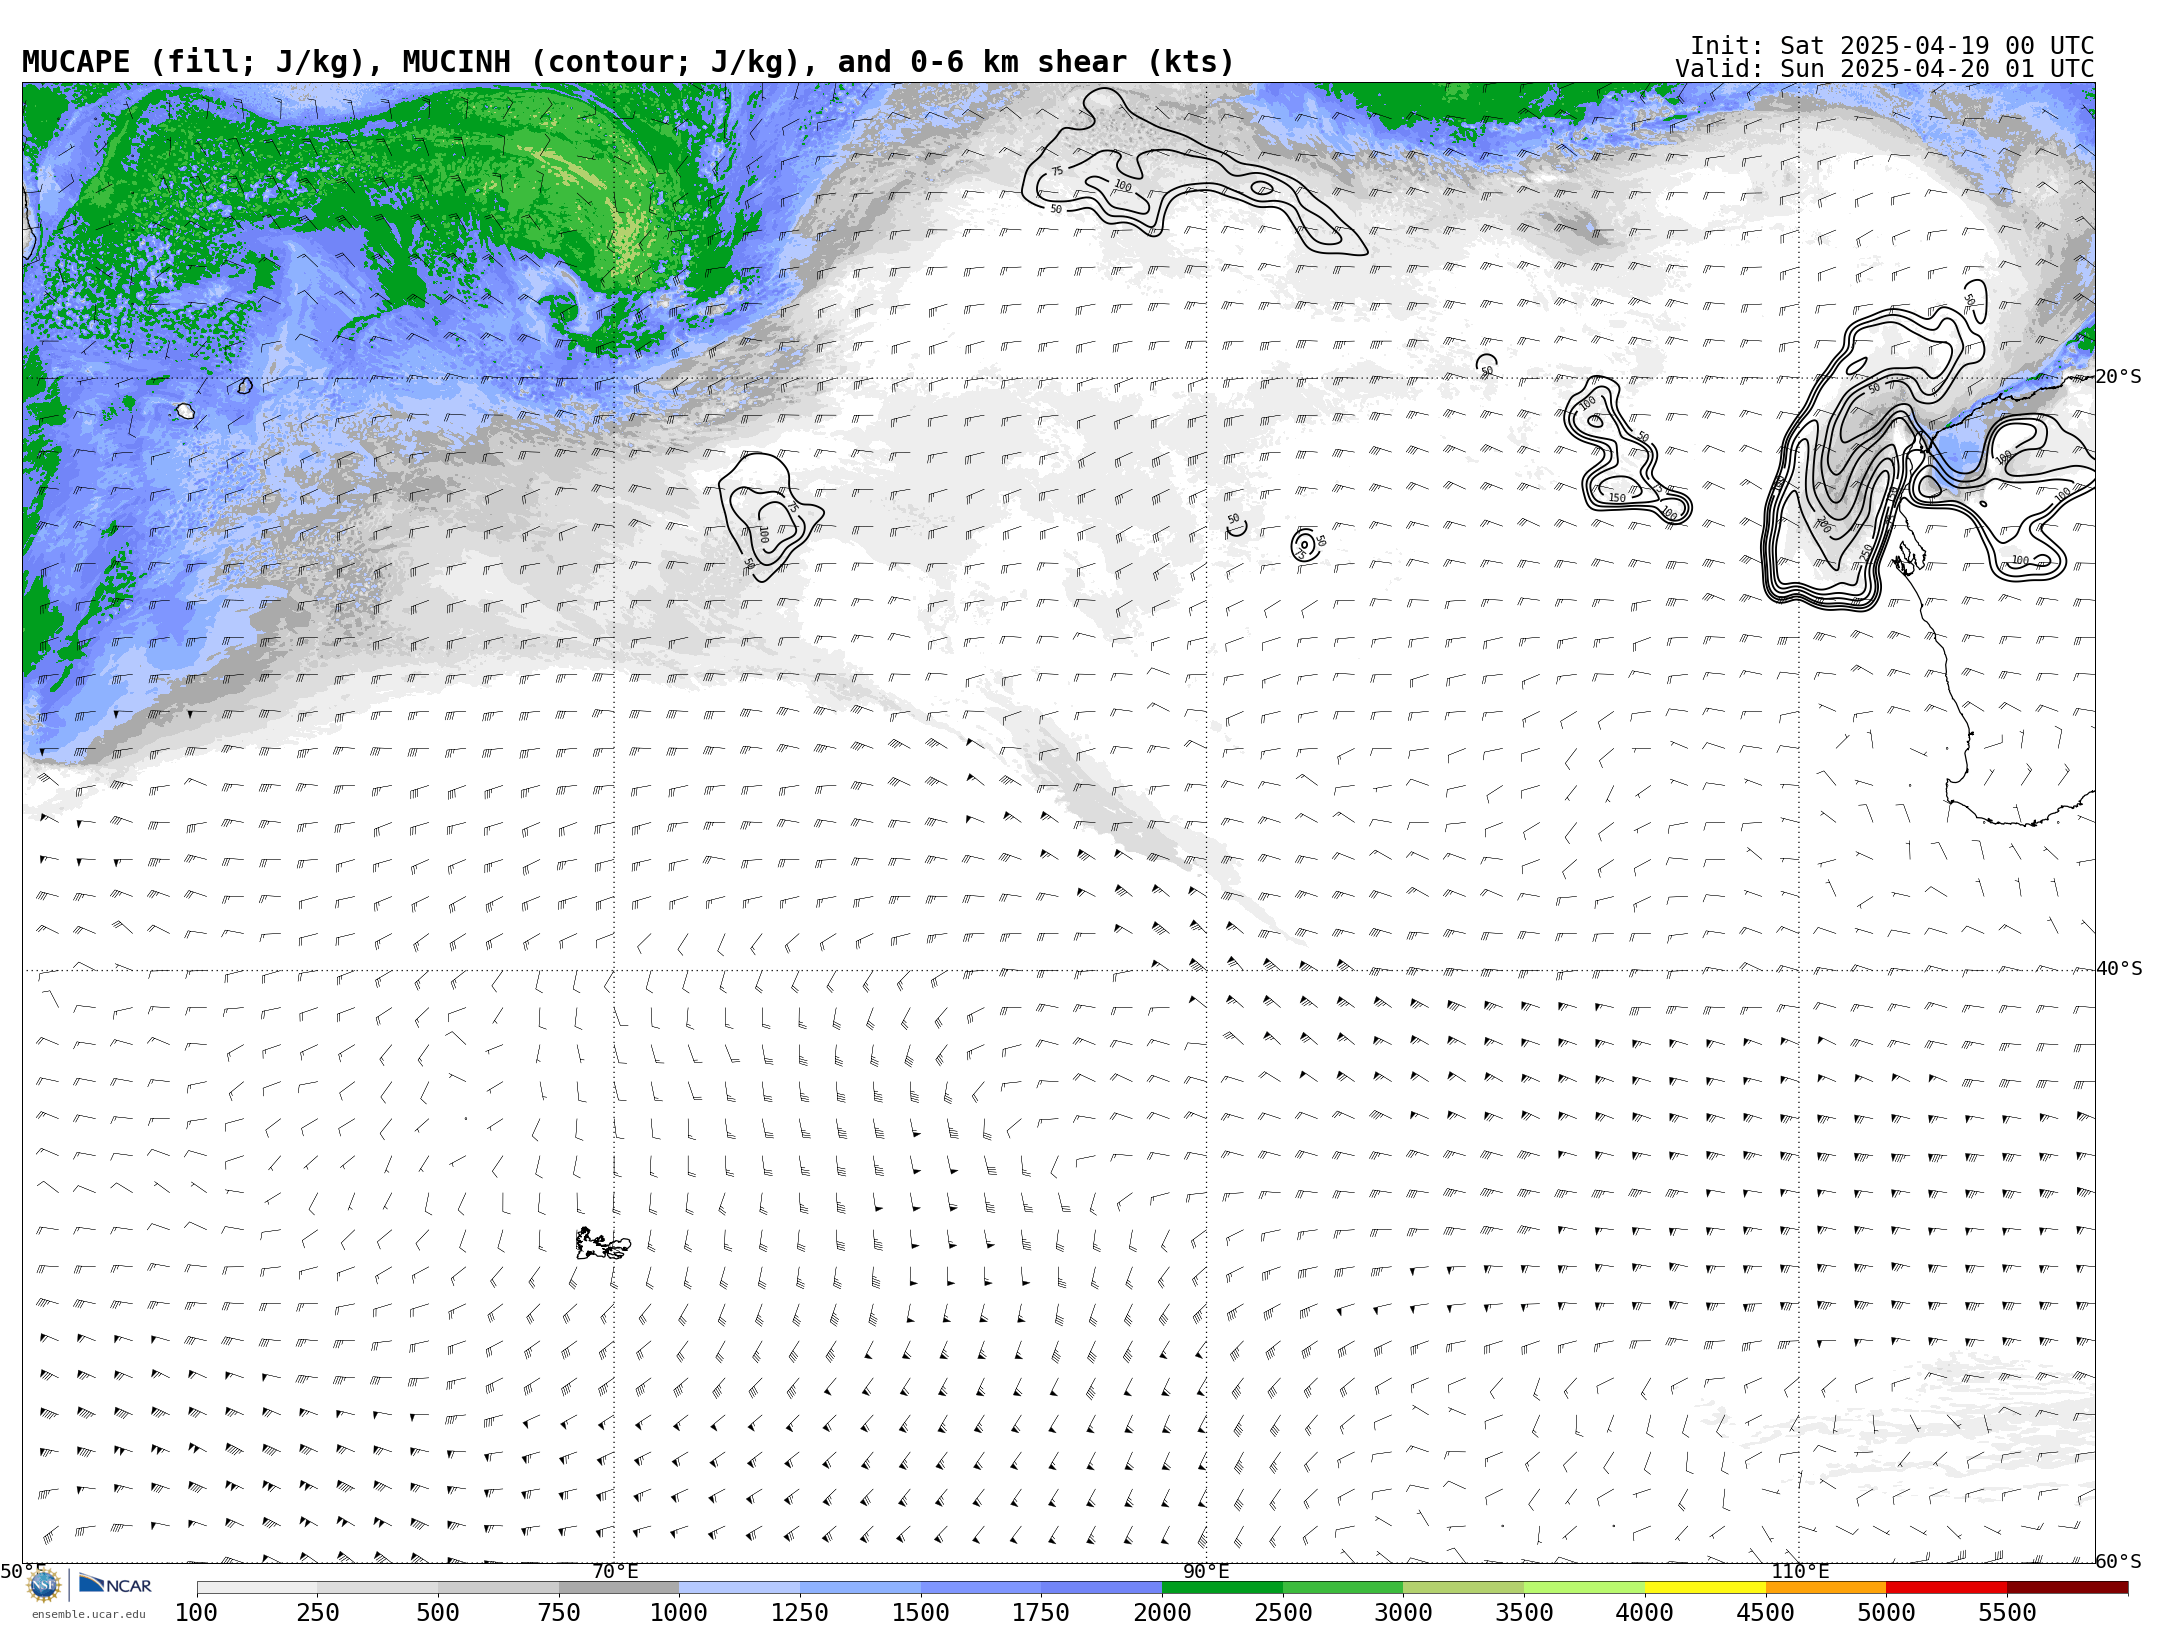Click the colorbar label 3500
Viewport: 2160px width, 1626px height.
click(1525, 1613)
